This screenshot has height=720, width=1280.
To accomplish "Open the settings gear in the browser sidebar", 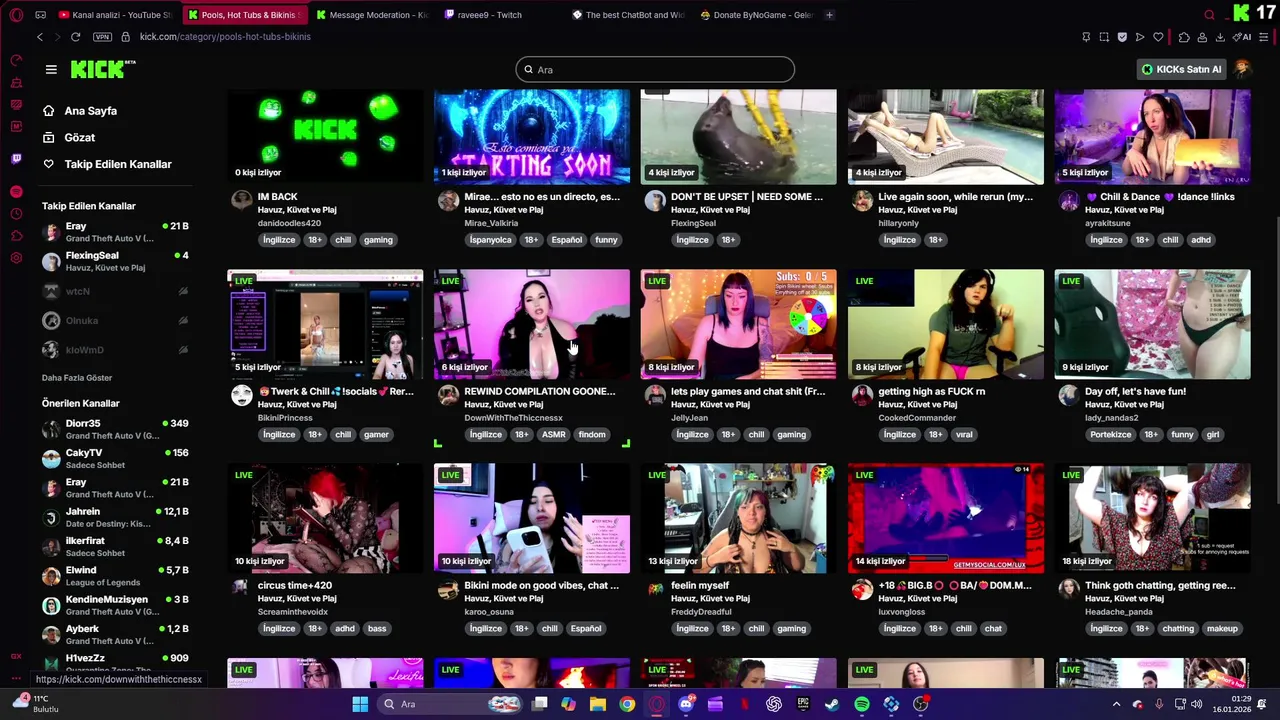I will [x=16, y=258].
